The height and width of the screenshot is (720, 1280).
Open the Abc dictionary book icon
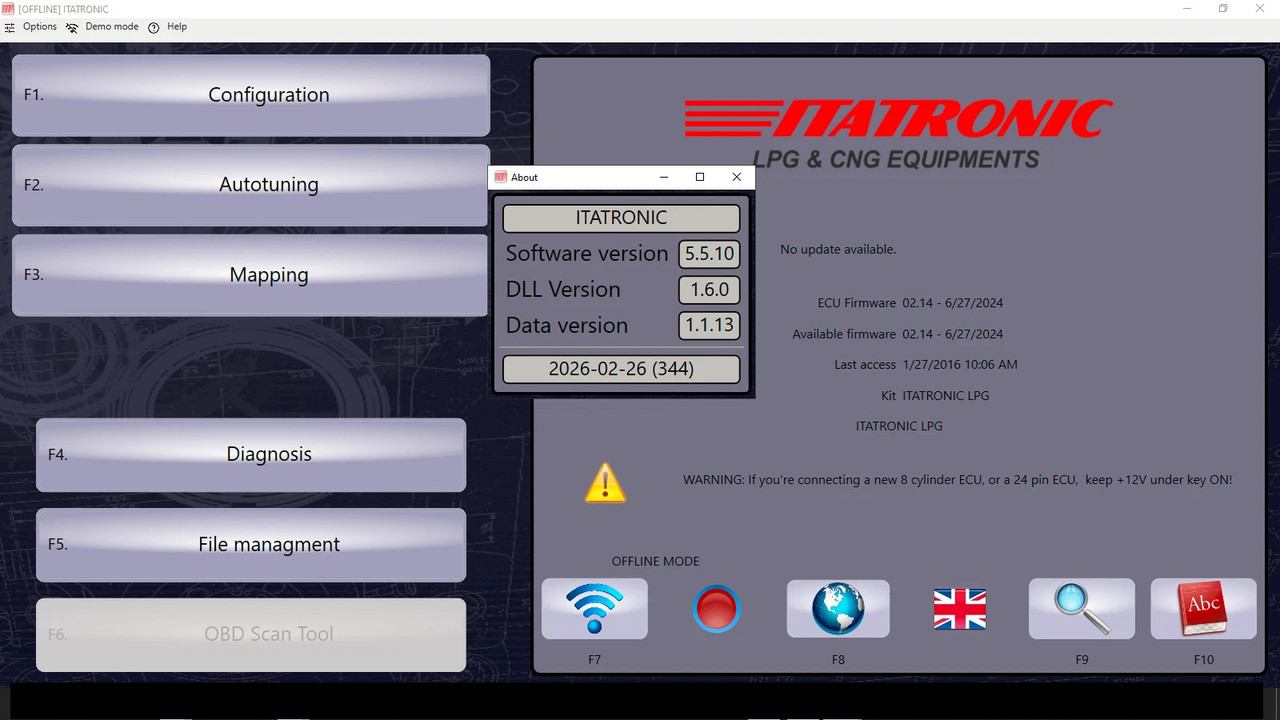[x=1204, y=609]
